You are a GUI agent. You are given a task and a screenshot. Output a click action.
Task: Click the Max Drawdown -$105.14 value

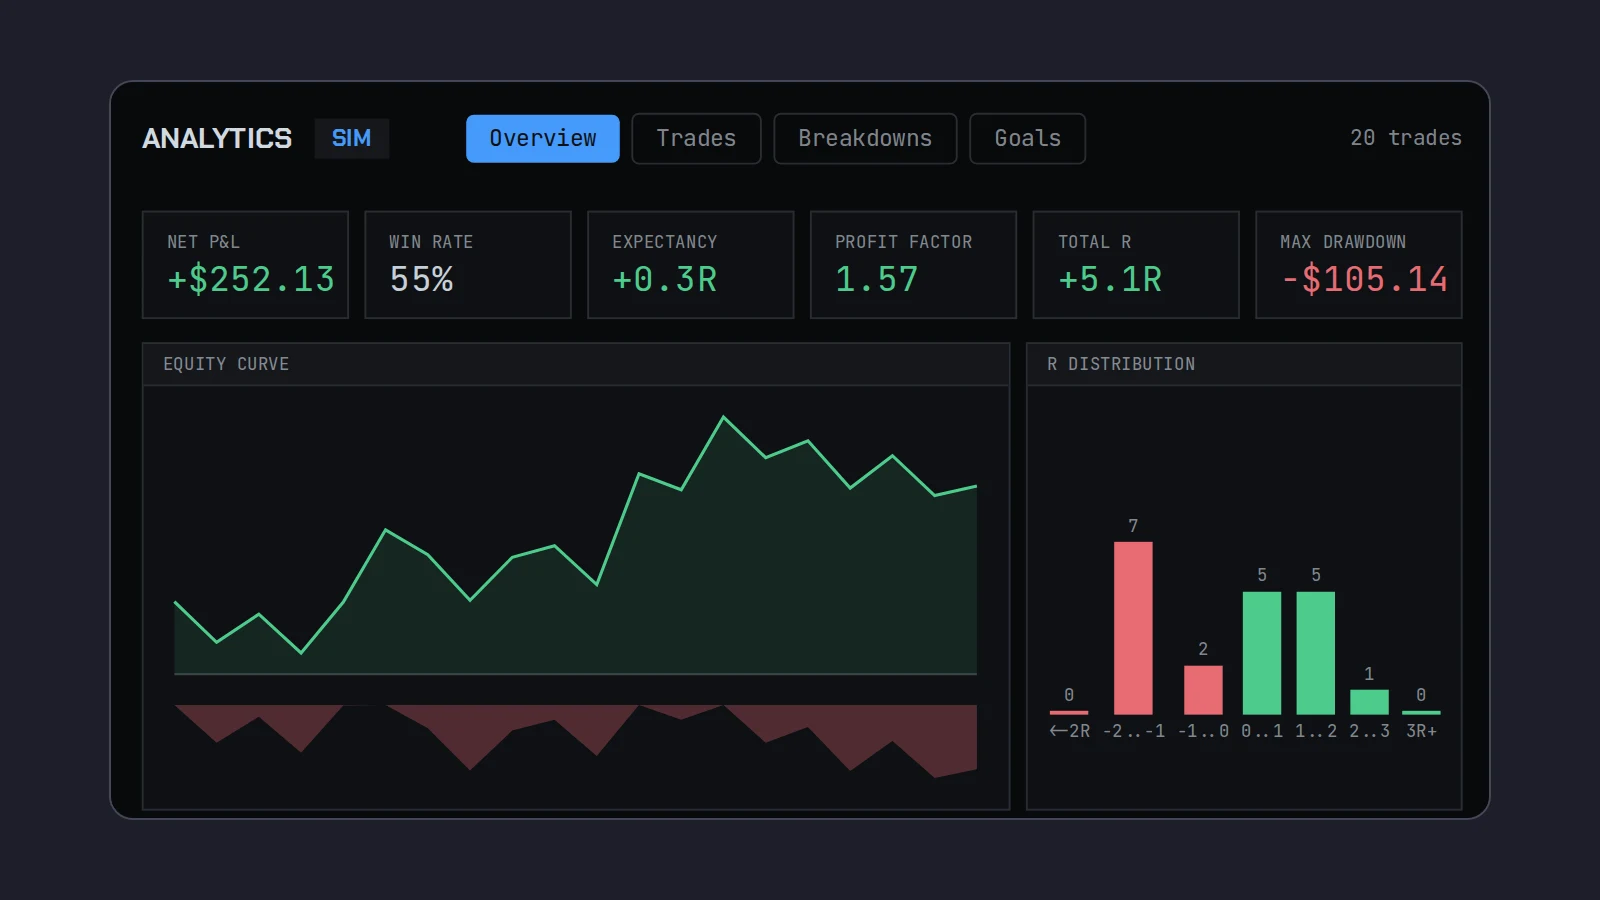coord(1364,279)
